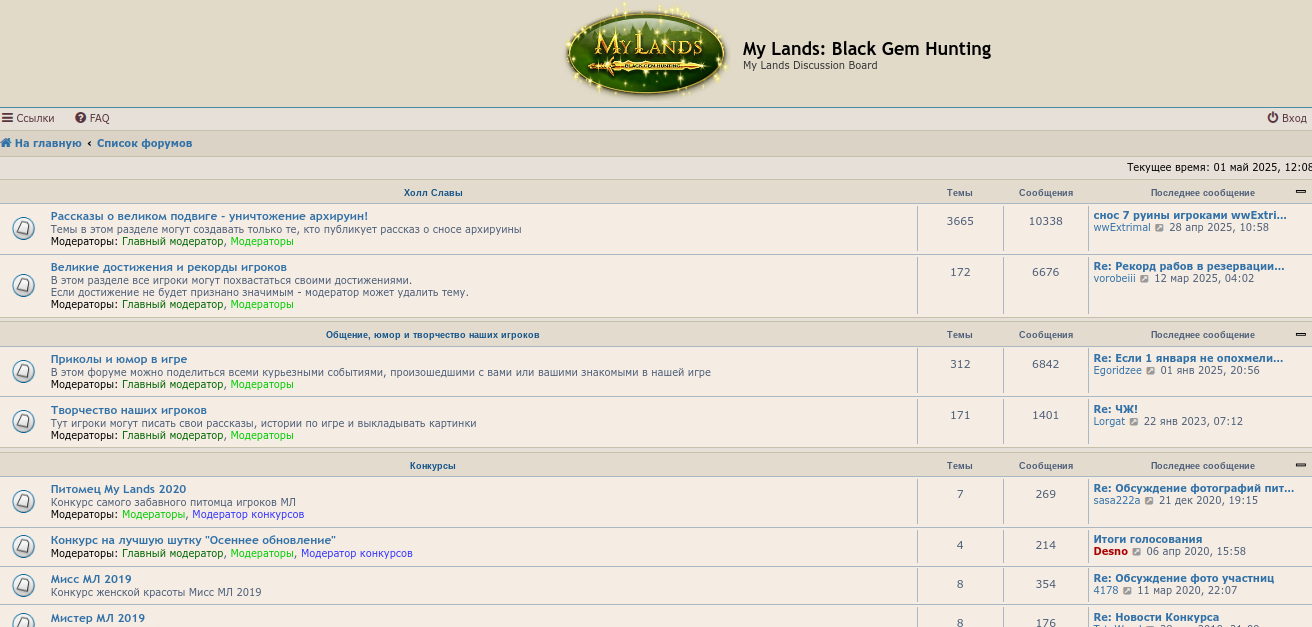Click forum icon beside Конкурс на лучшую шутку

(24, 546)
